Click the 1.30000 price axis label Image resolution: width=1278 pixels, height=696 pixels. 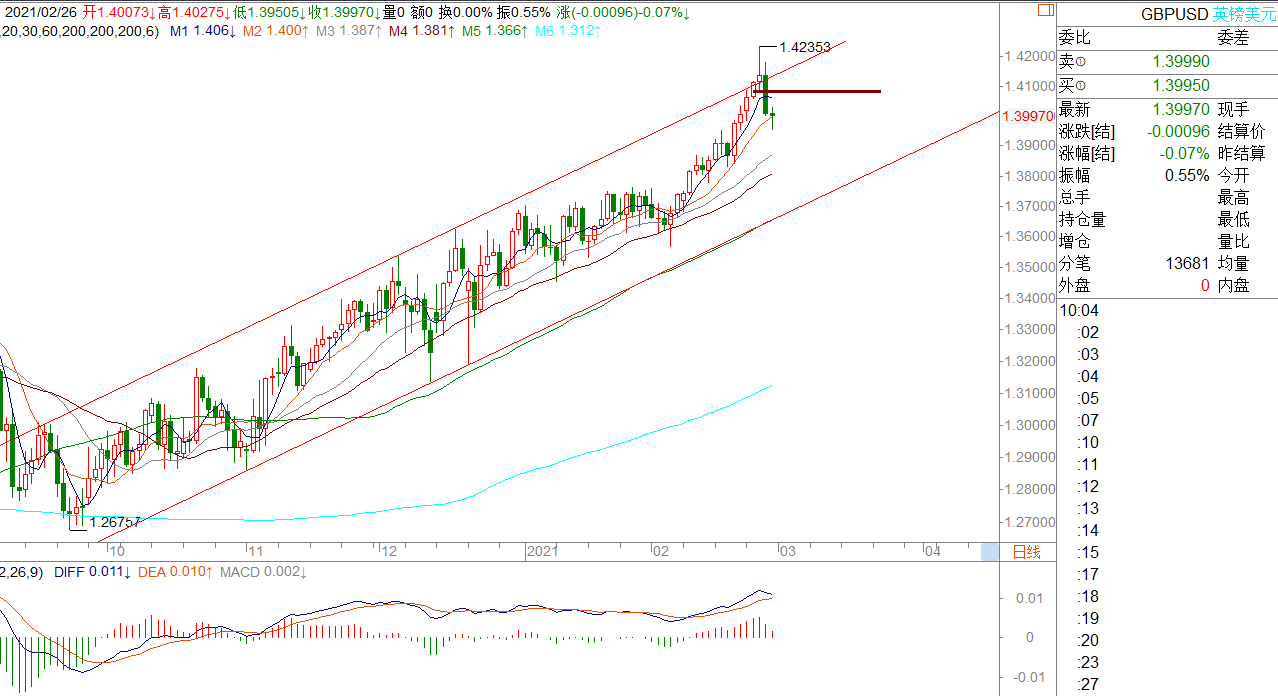tap(1028, 425)
